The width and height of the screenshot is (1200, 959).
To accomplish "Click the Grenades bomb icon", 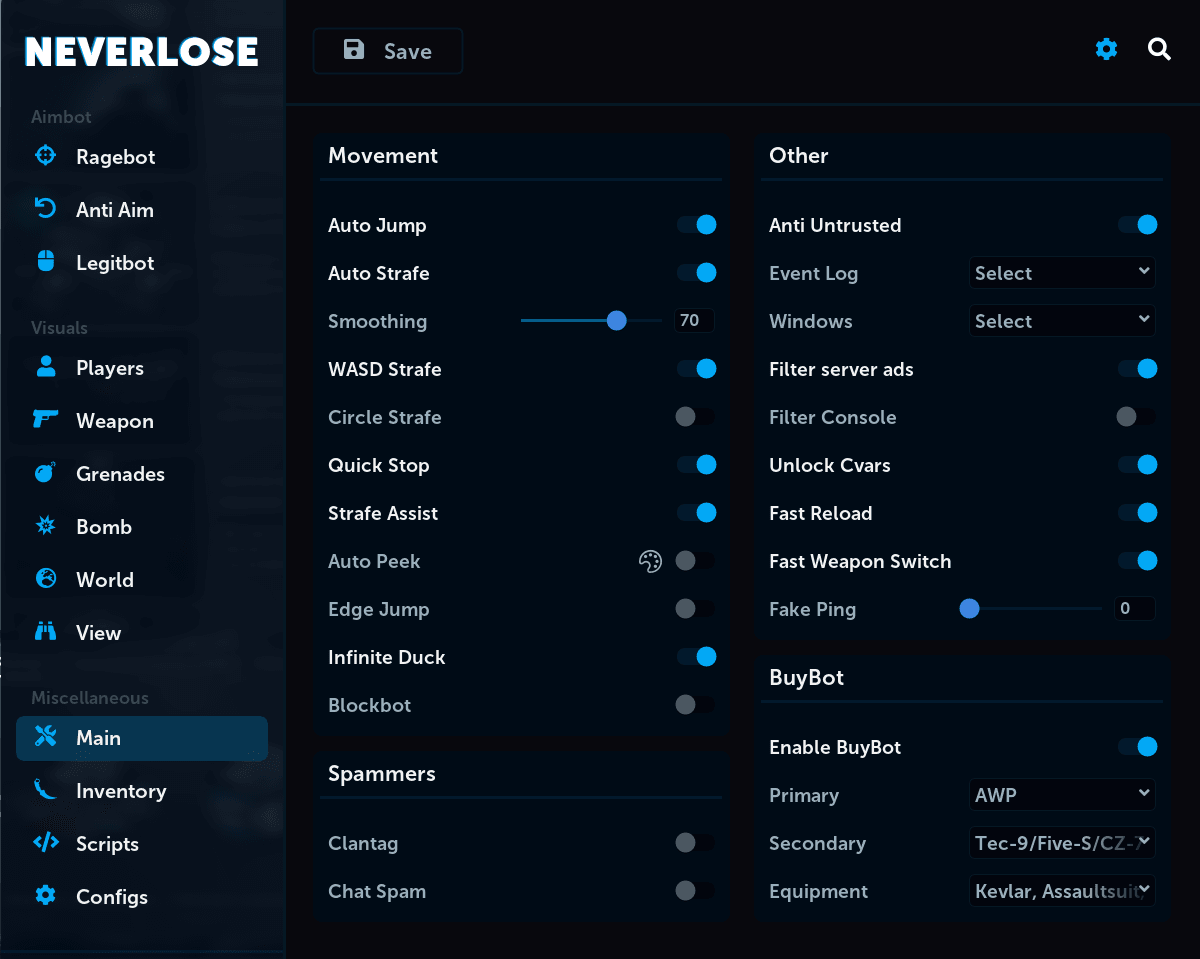I will click(x=45, y=473).
